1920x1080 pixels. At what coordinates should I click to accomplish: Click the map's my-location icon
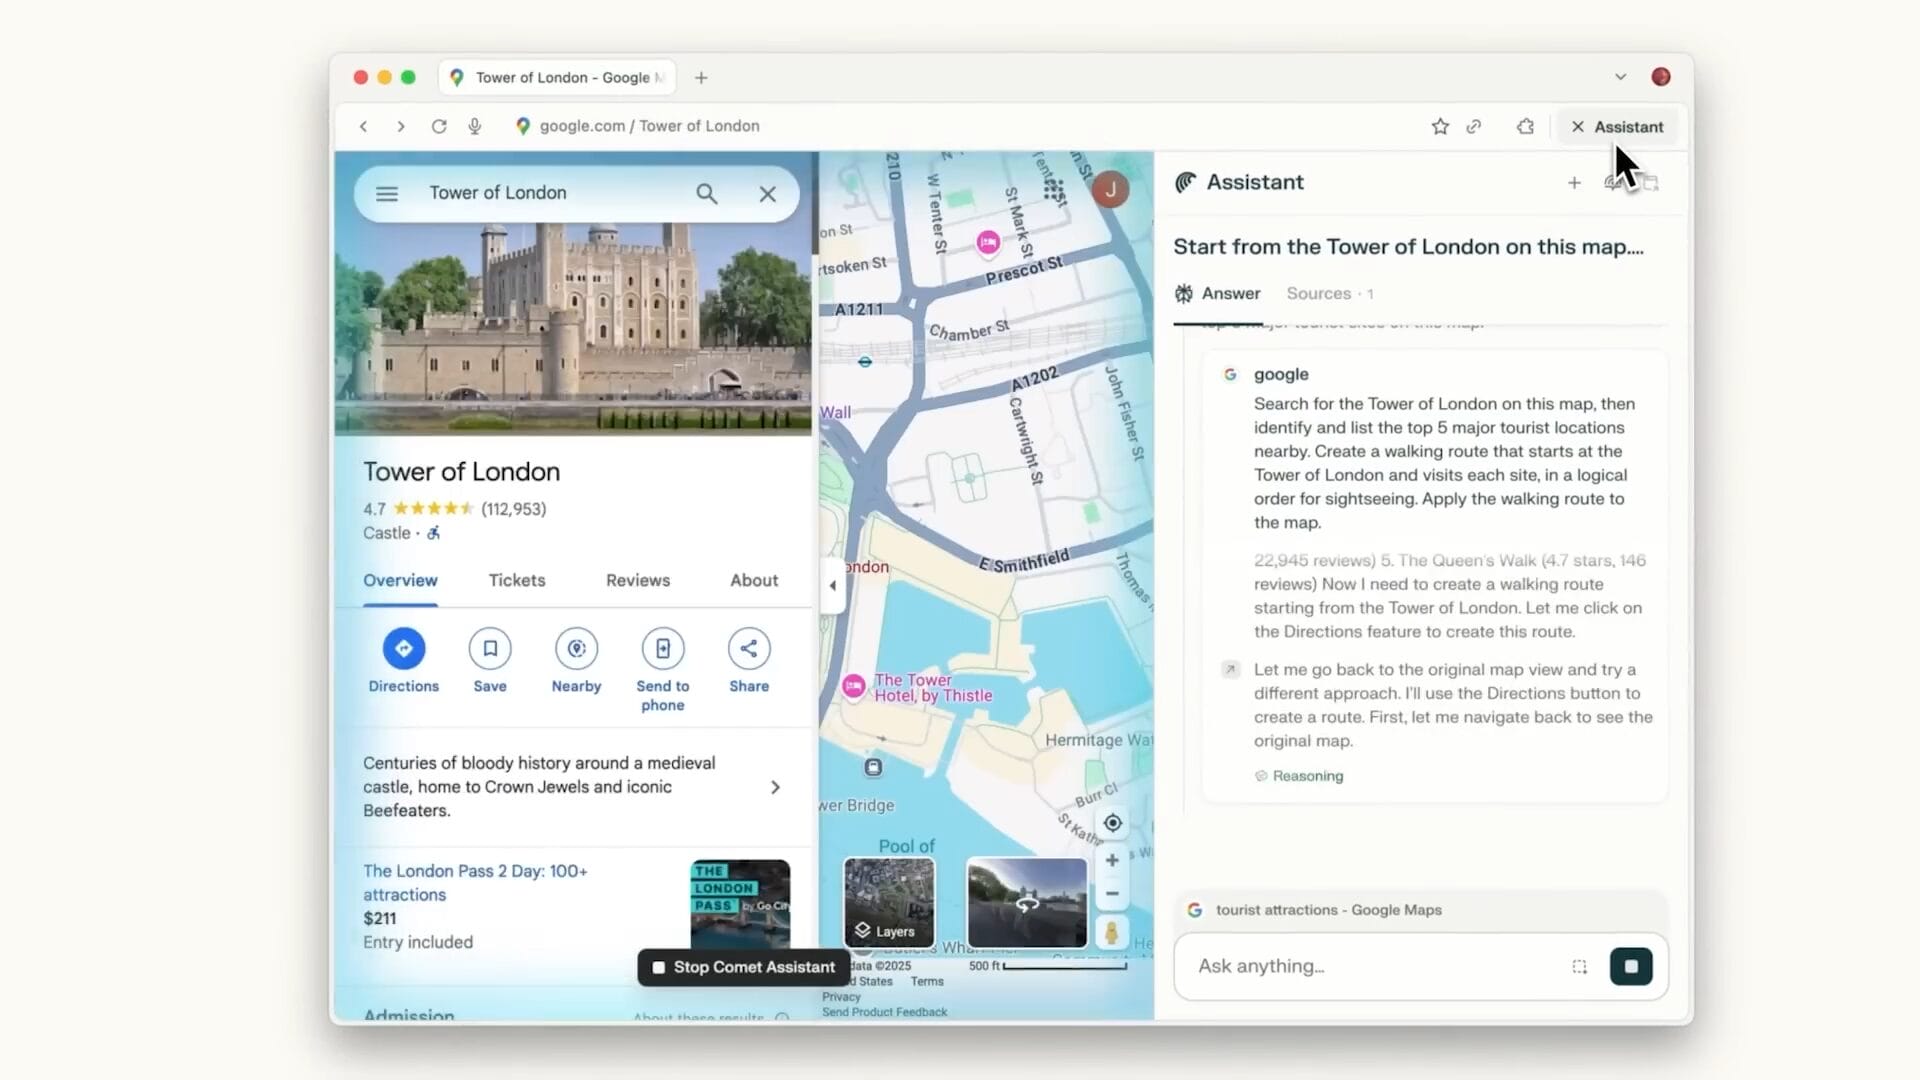tap(1112, 823)
